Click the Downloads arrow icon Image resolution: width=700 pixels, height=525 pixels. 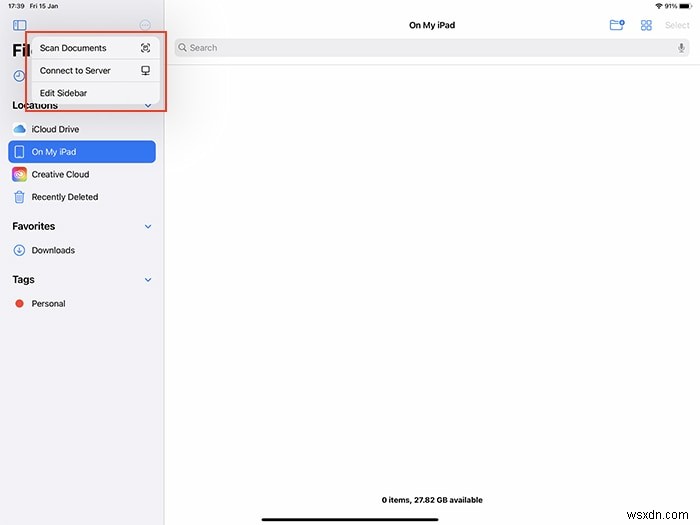point(19,250)
